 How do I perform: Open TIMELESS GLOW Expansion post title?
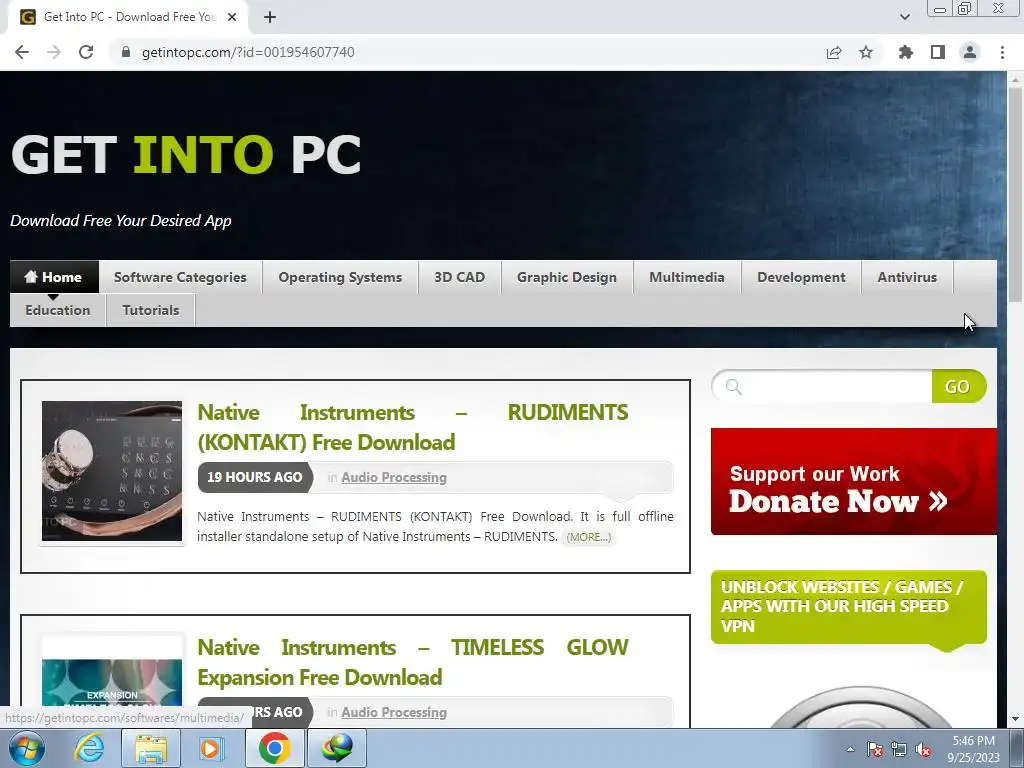(413, 662)
